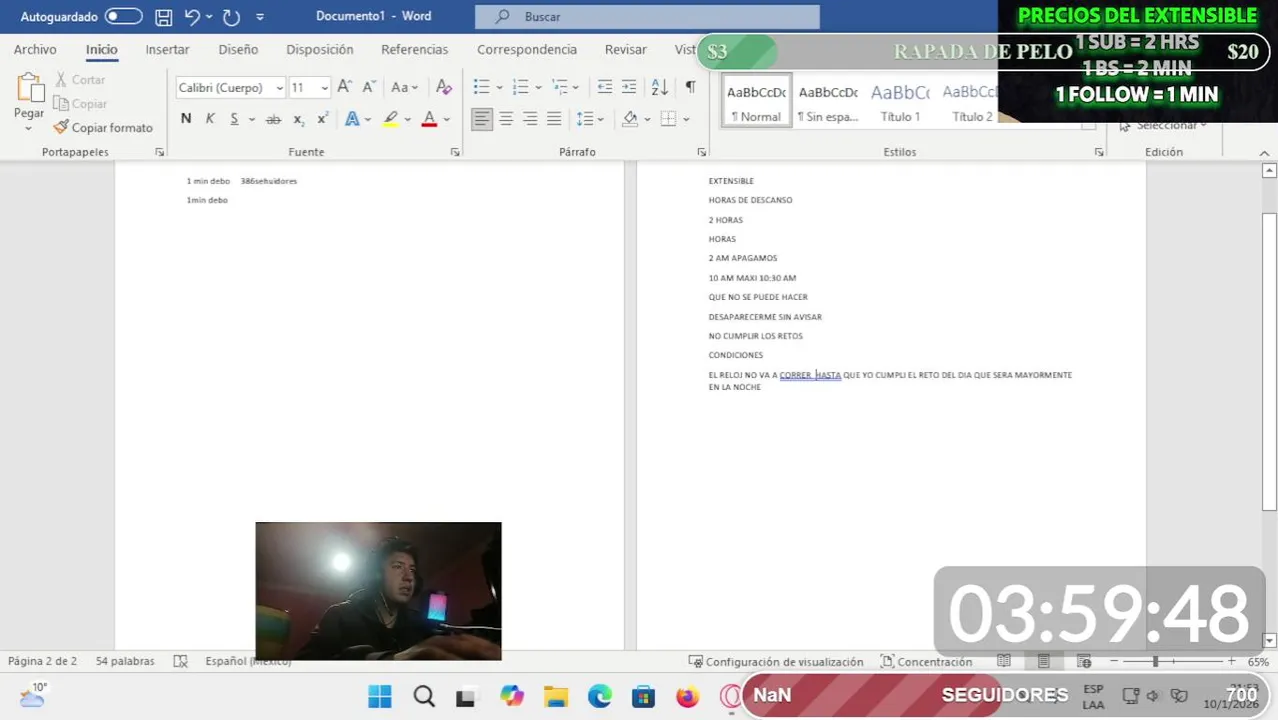Click the Pegar paste button
Image resolution: width=1278 pixels, height=720 pixels.
click(x=29, y=100)
